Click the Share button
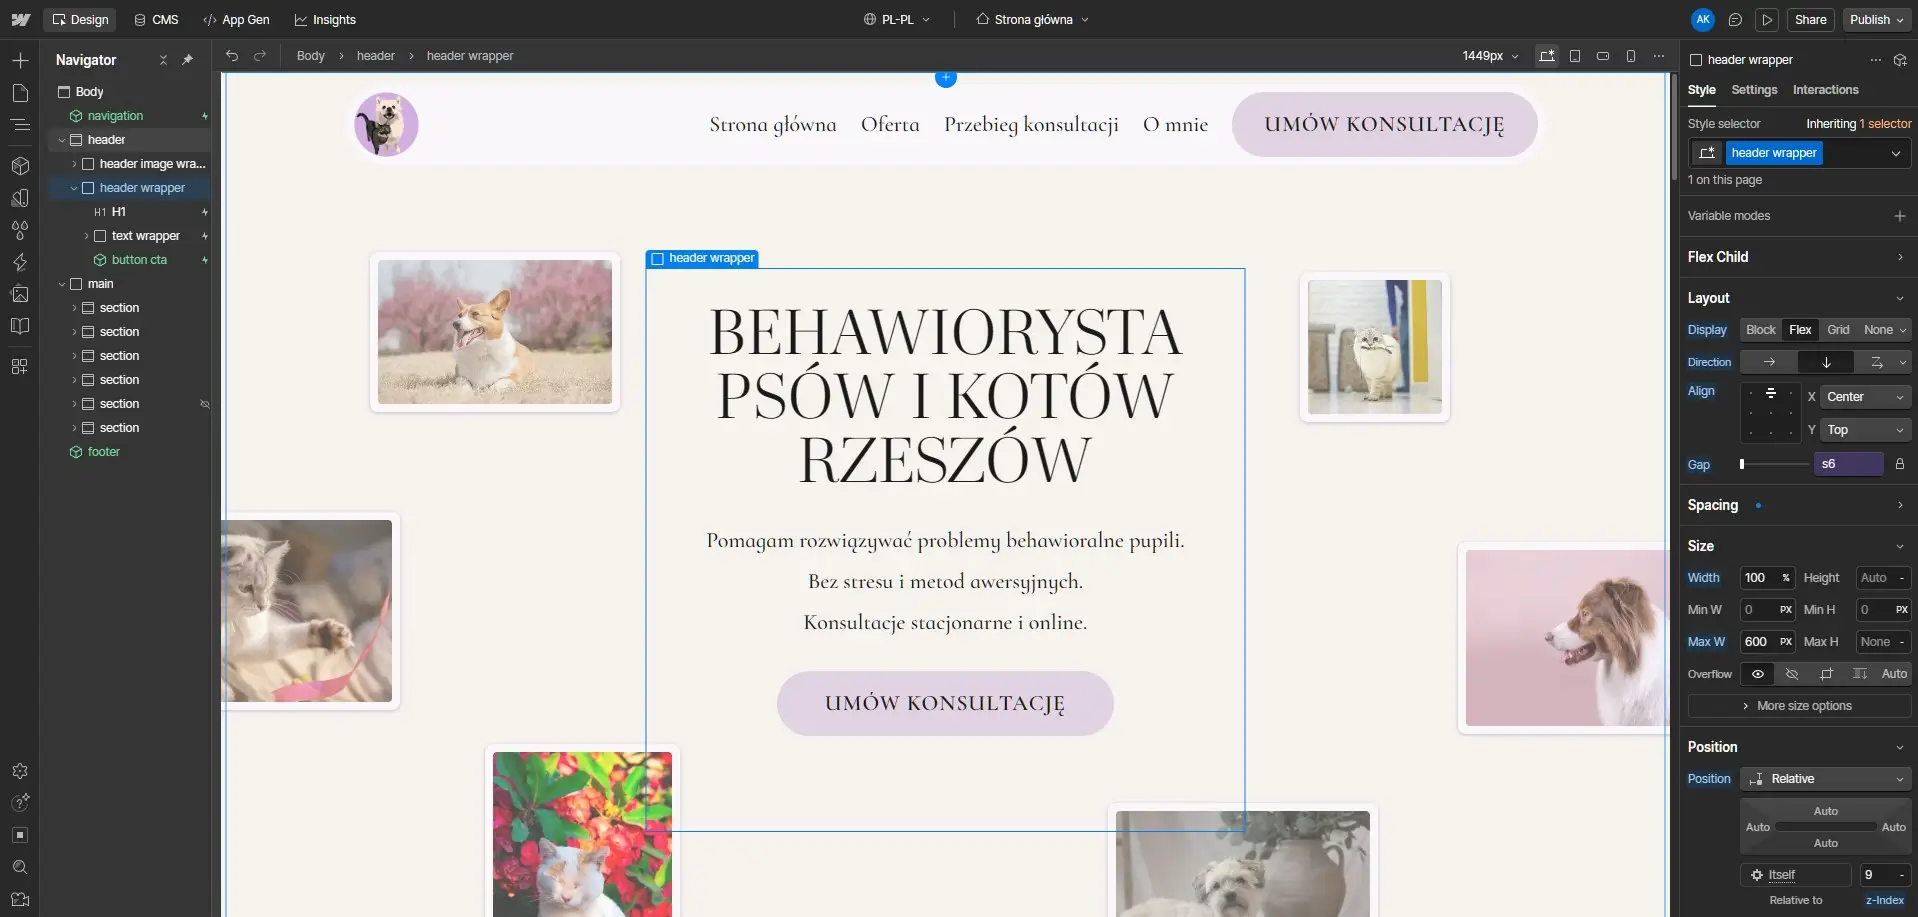The width and height of the screenshot is (1918, 917). pyautogui.click(x=1810, y=20)
